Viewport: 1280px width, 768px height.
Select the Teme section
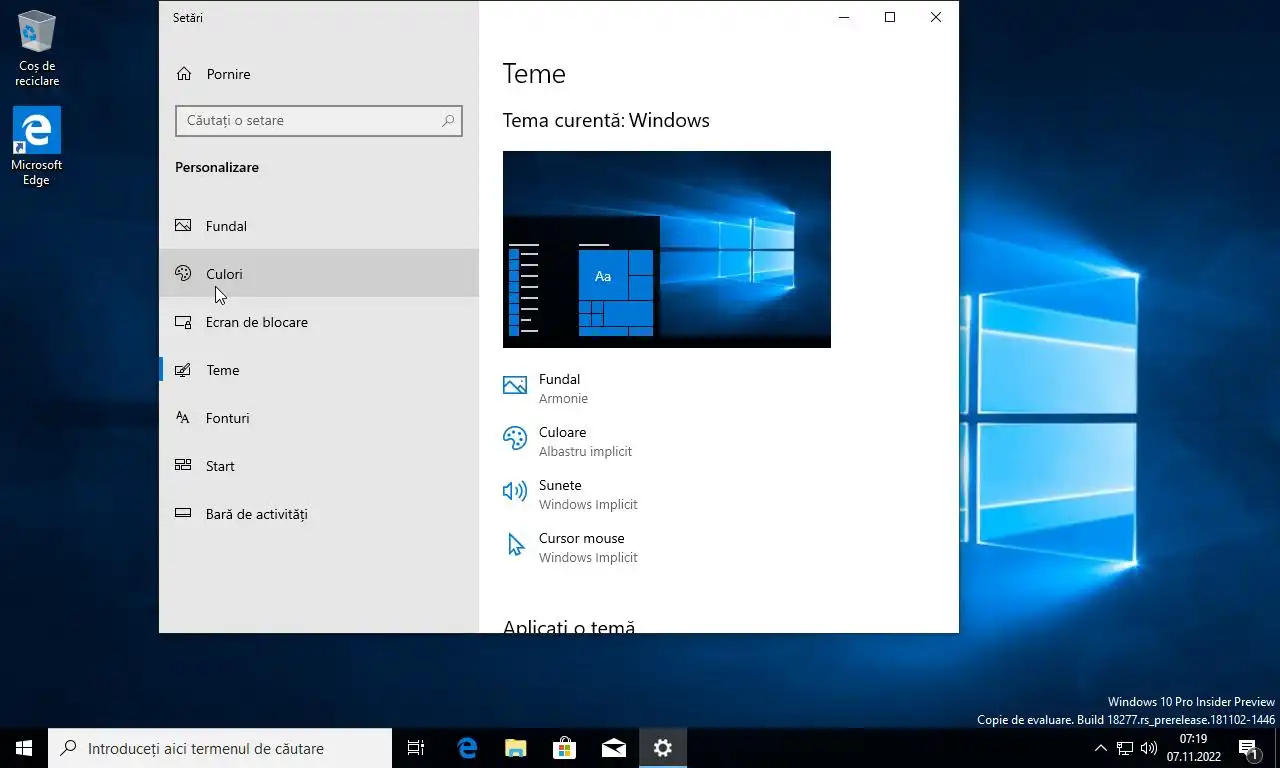pyautogui.click(x=319, y=370)
